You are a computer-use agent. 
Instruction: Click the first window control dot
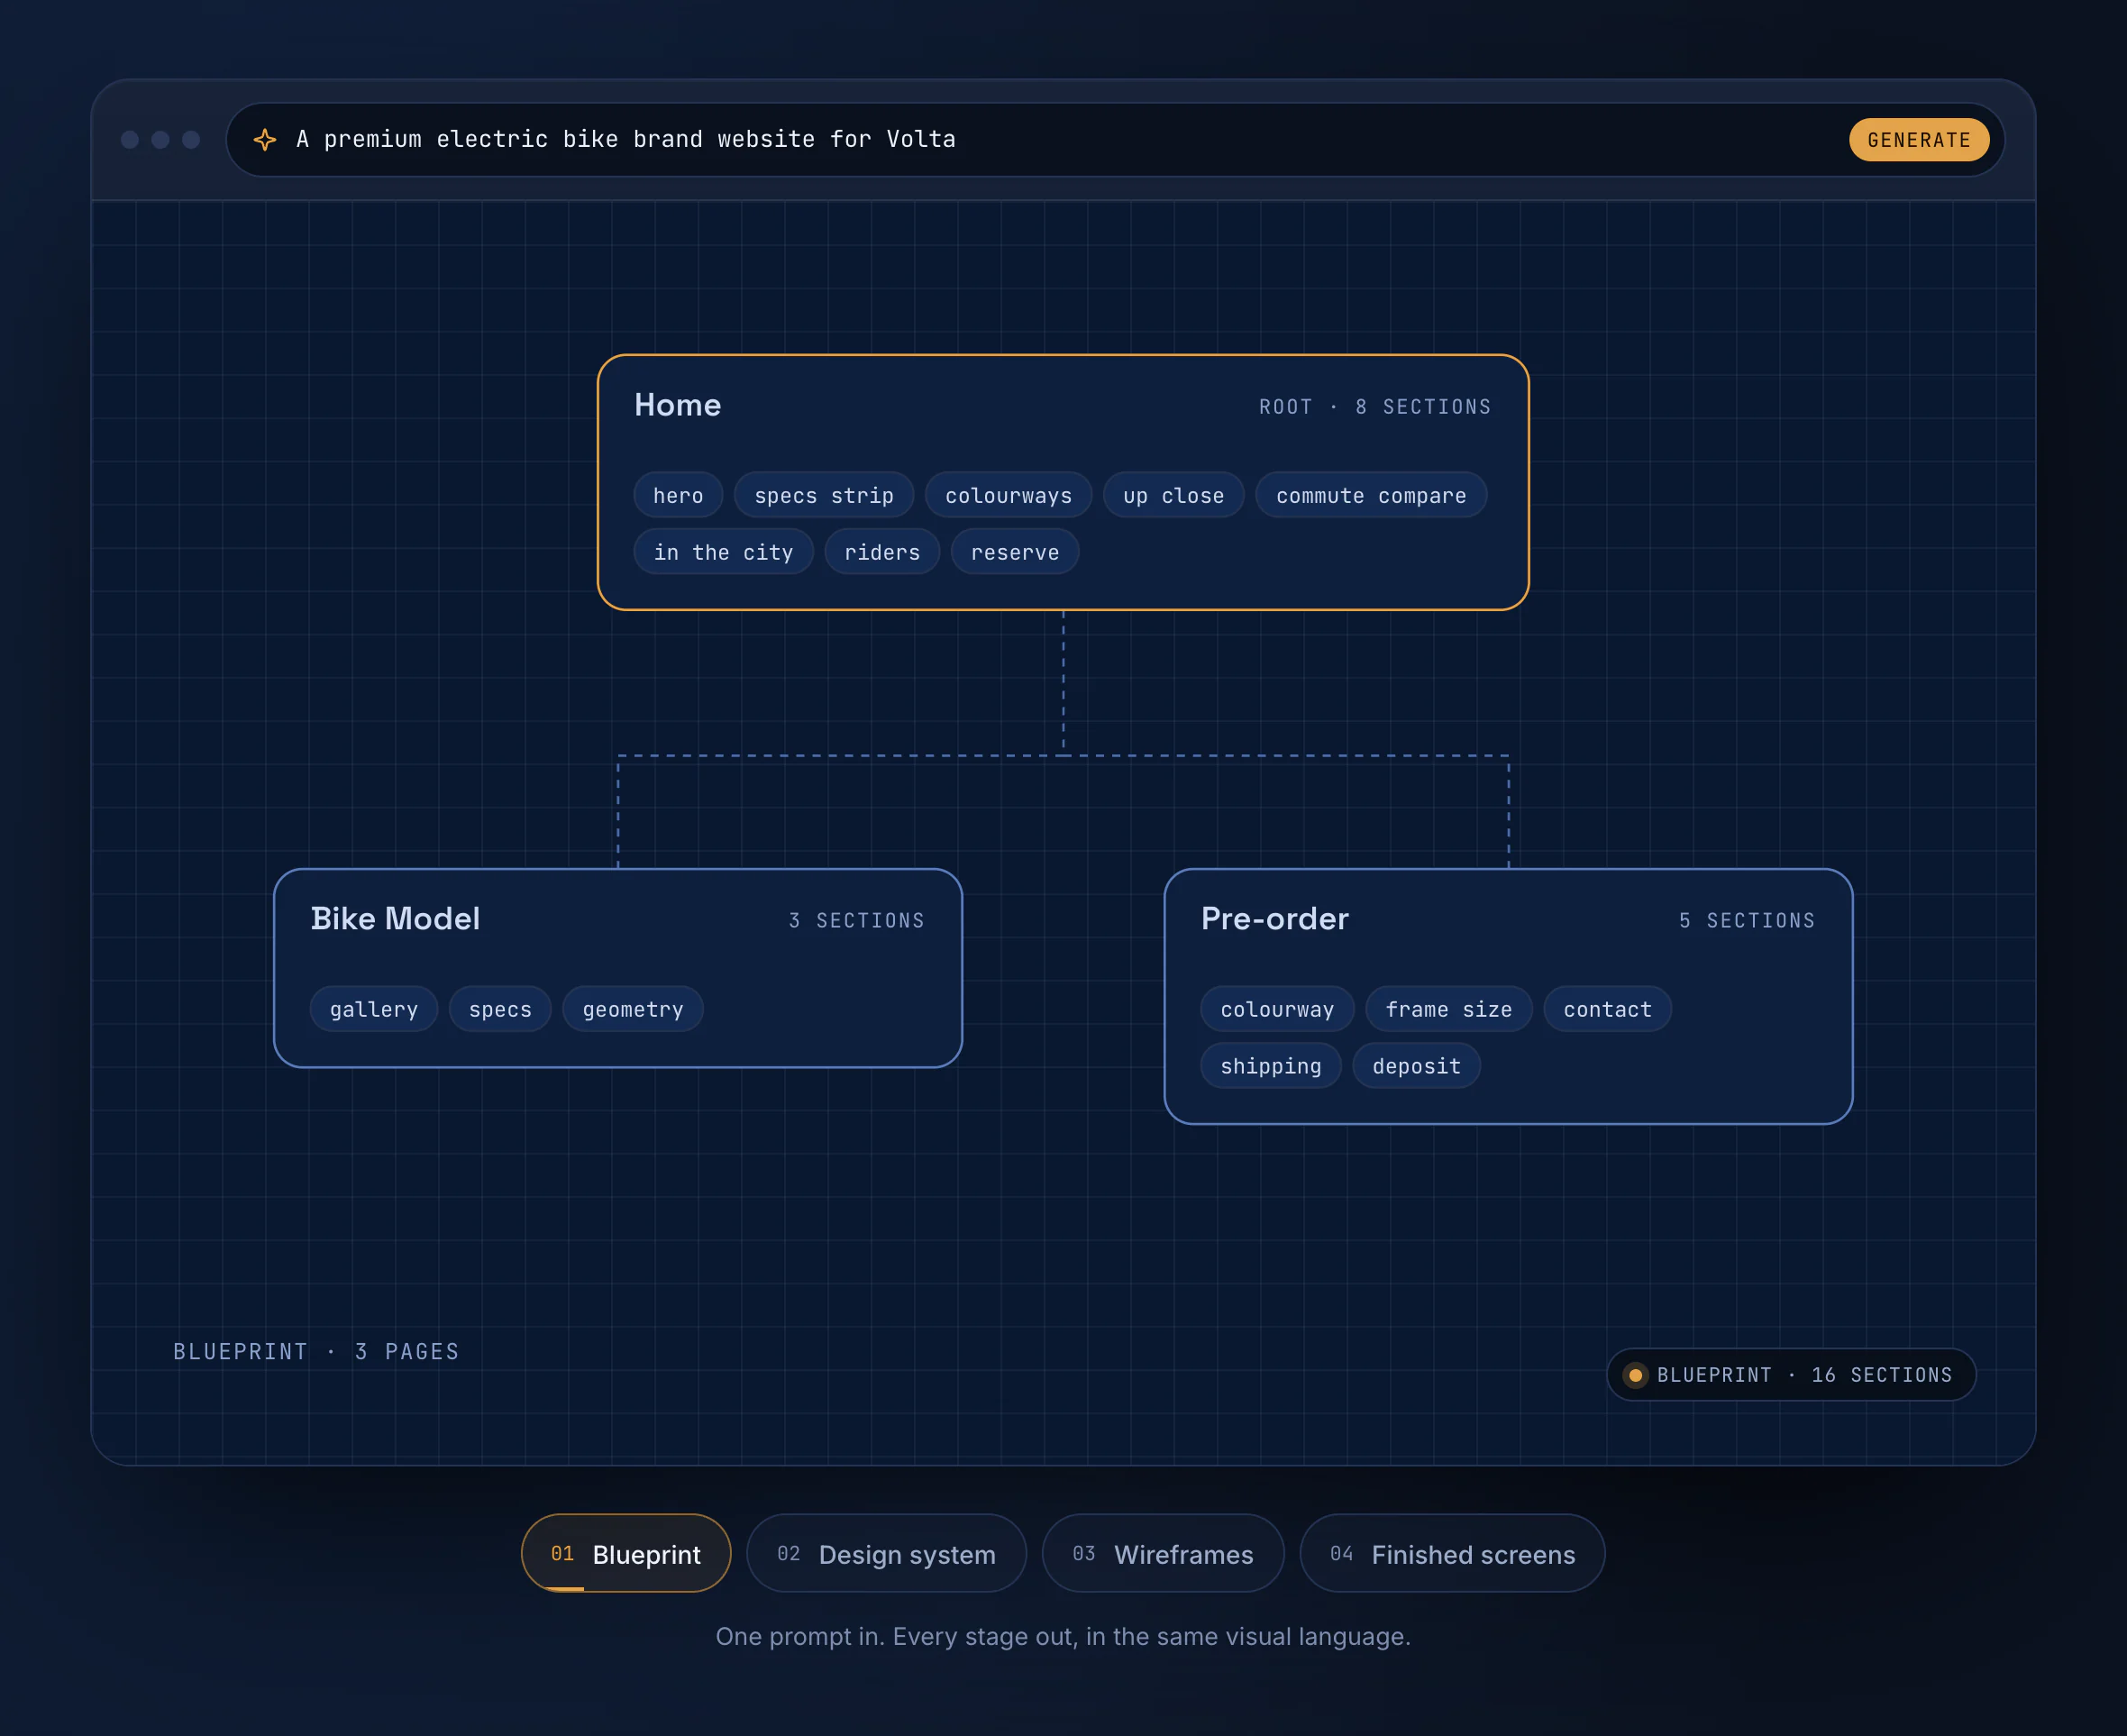click(x=130, y=140)
